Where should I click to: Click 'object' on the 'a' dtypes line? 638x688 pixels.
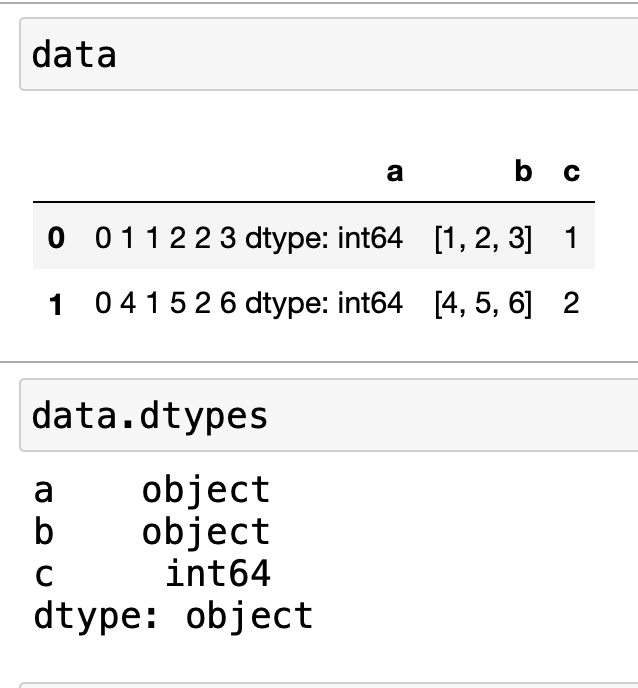[206, 490]
